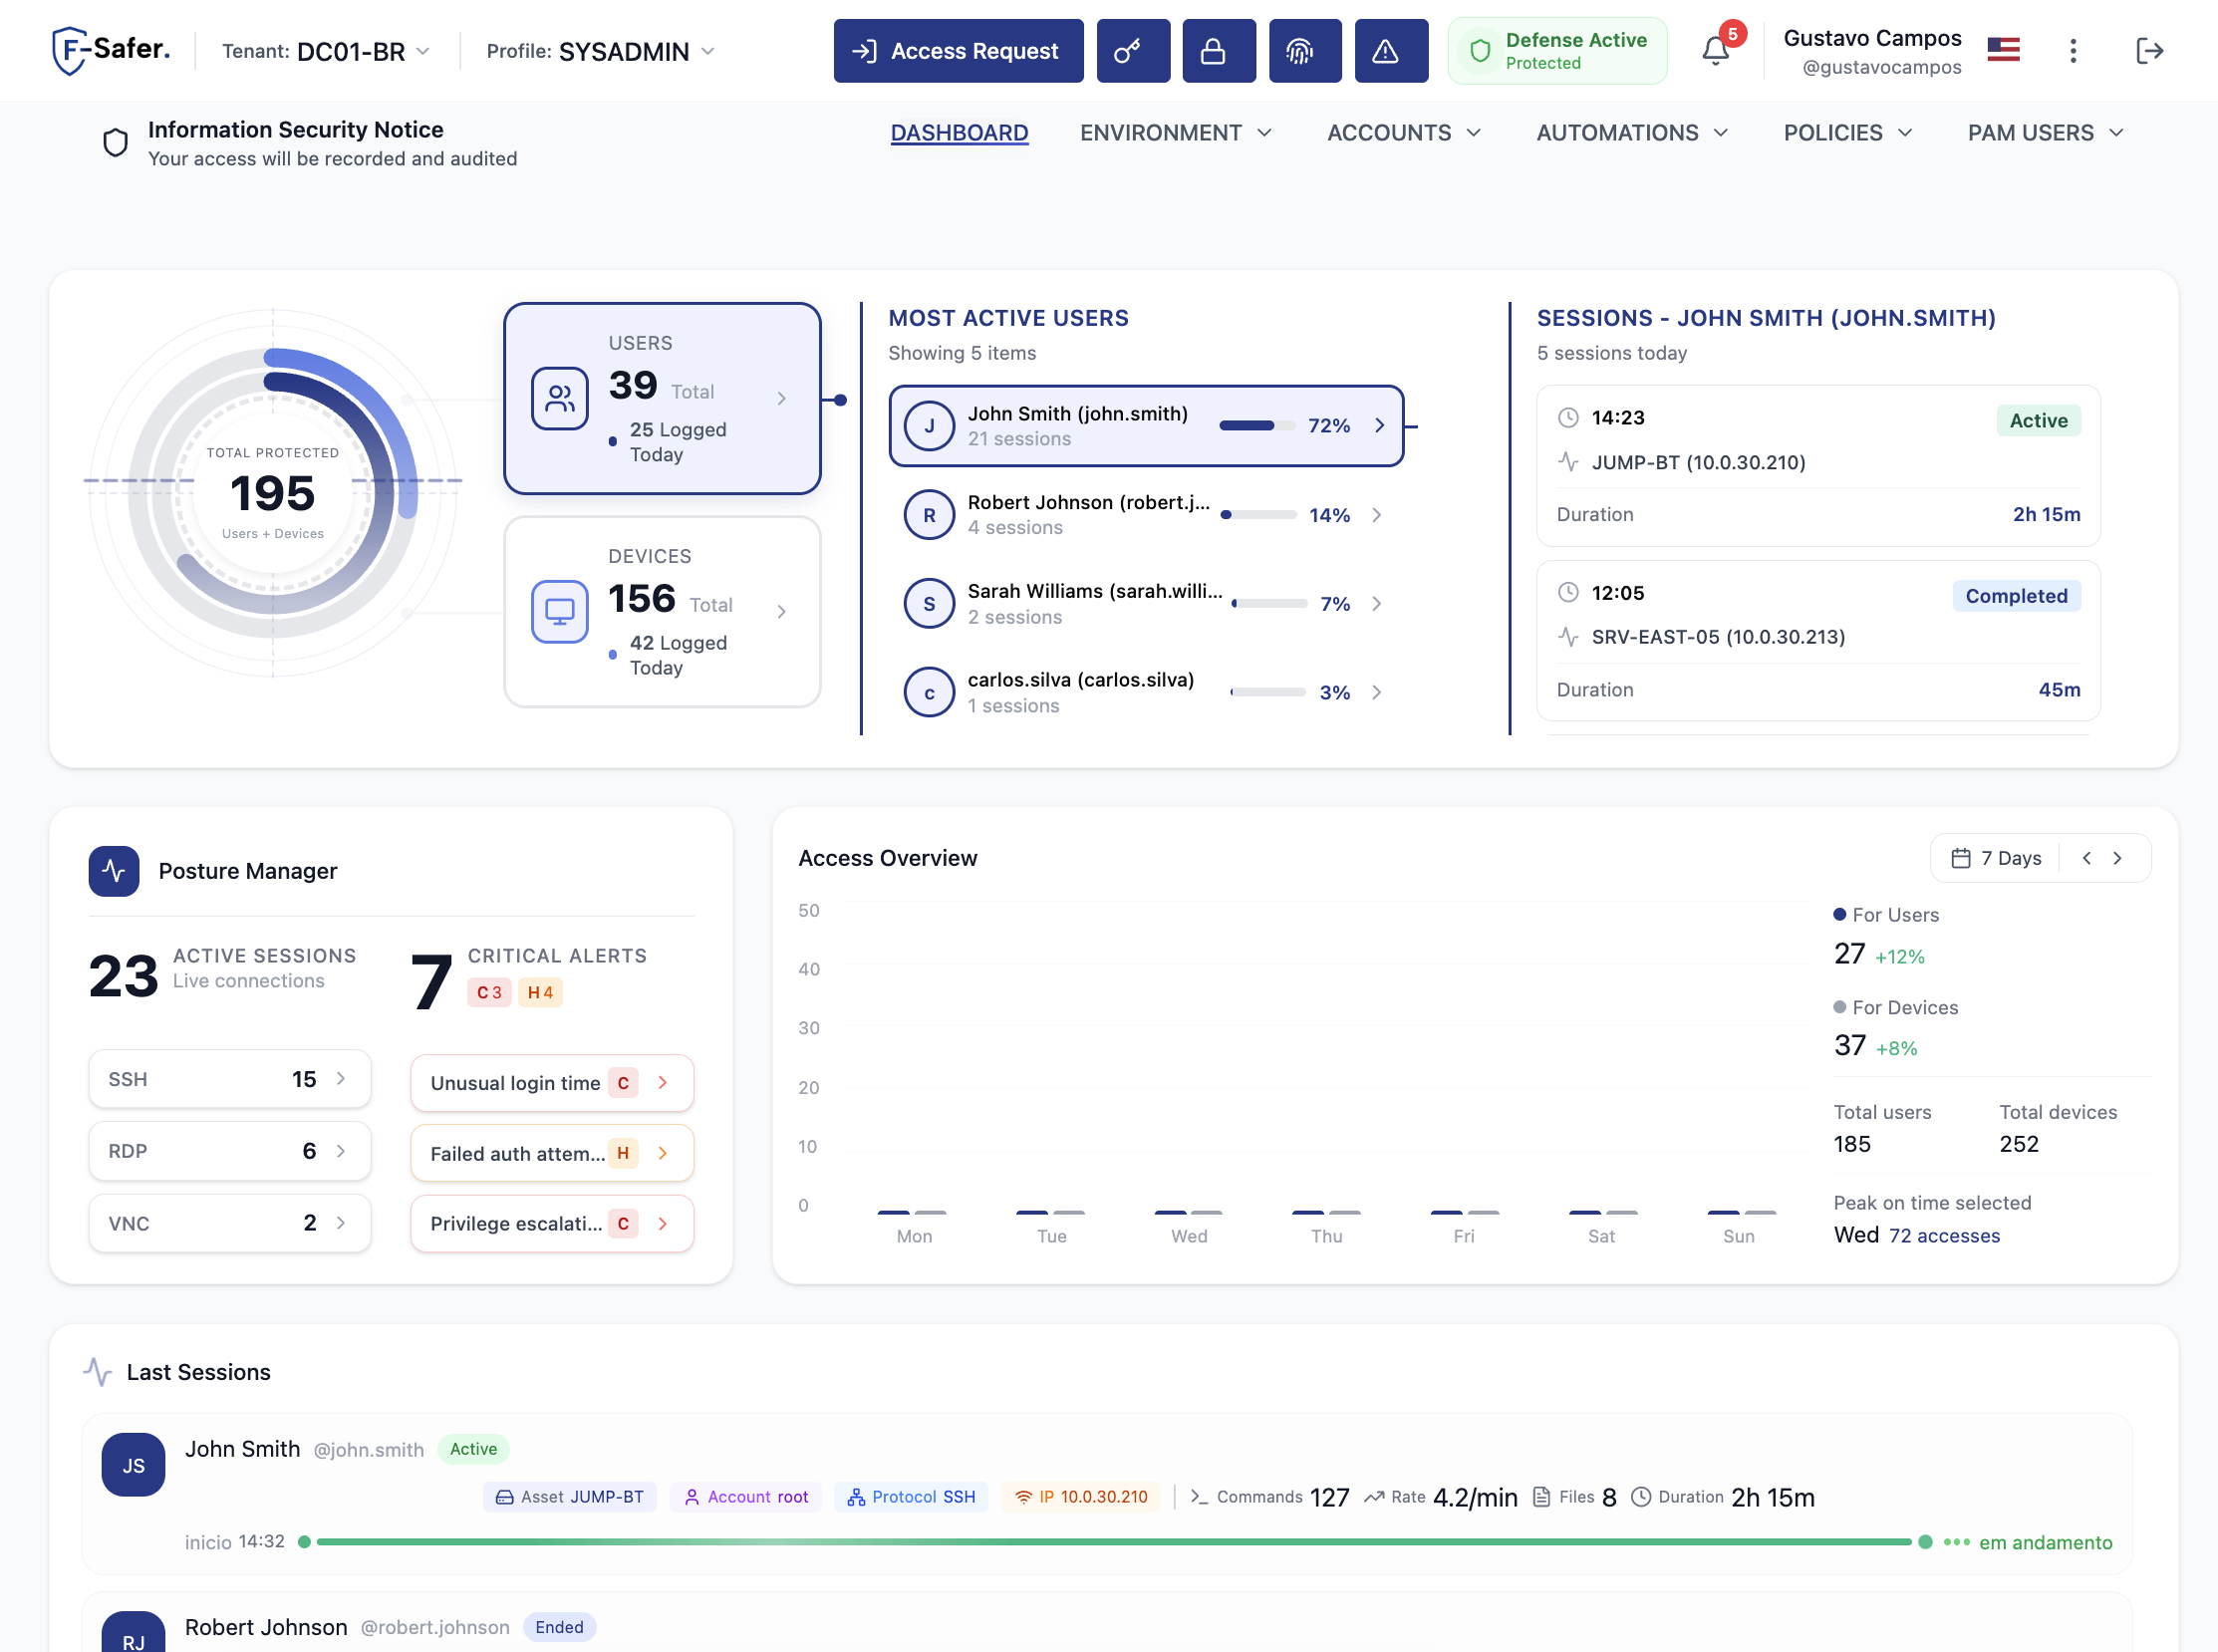Select carlos.silva user row
2218x1652 pixels.
click(1146, 693)
